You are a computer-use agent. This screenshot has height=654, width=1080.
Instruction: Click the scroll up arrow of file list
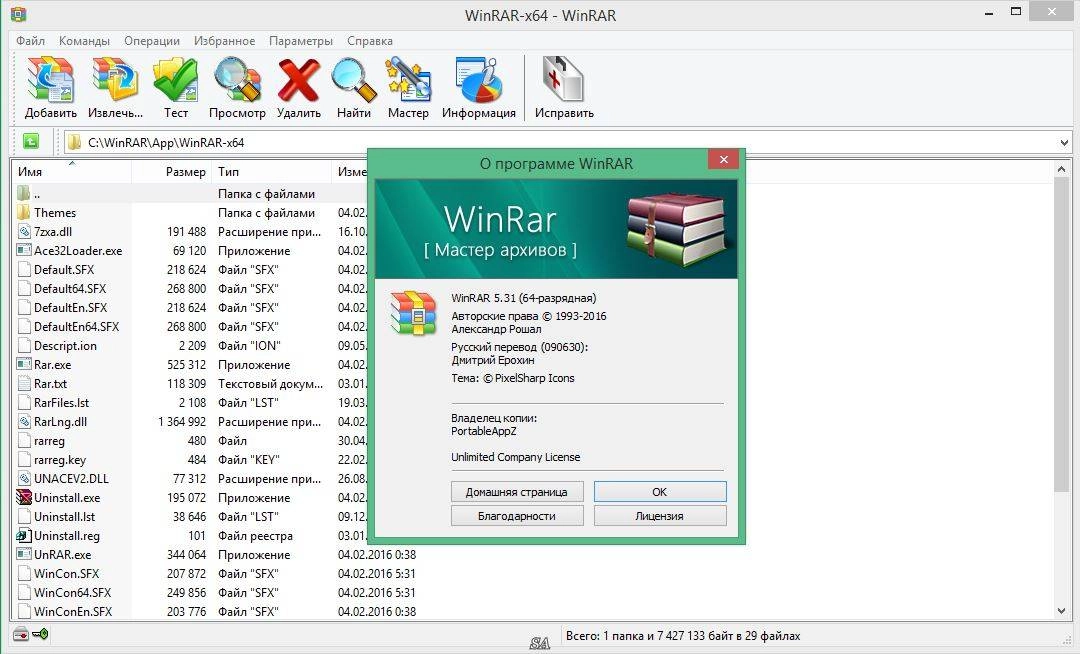1061,169
